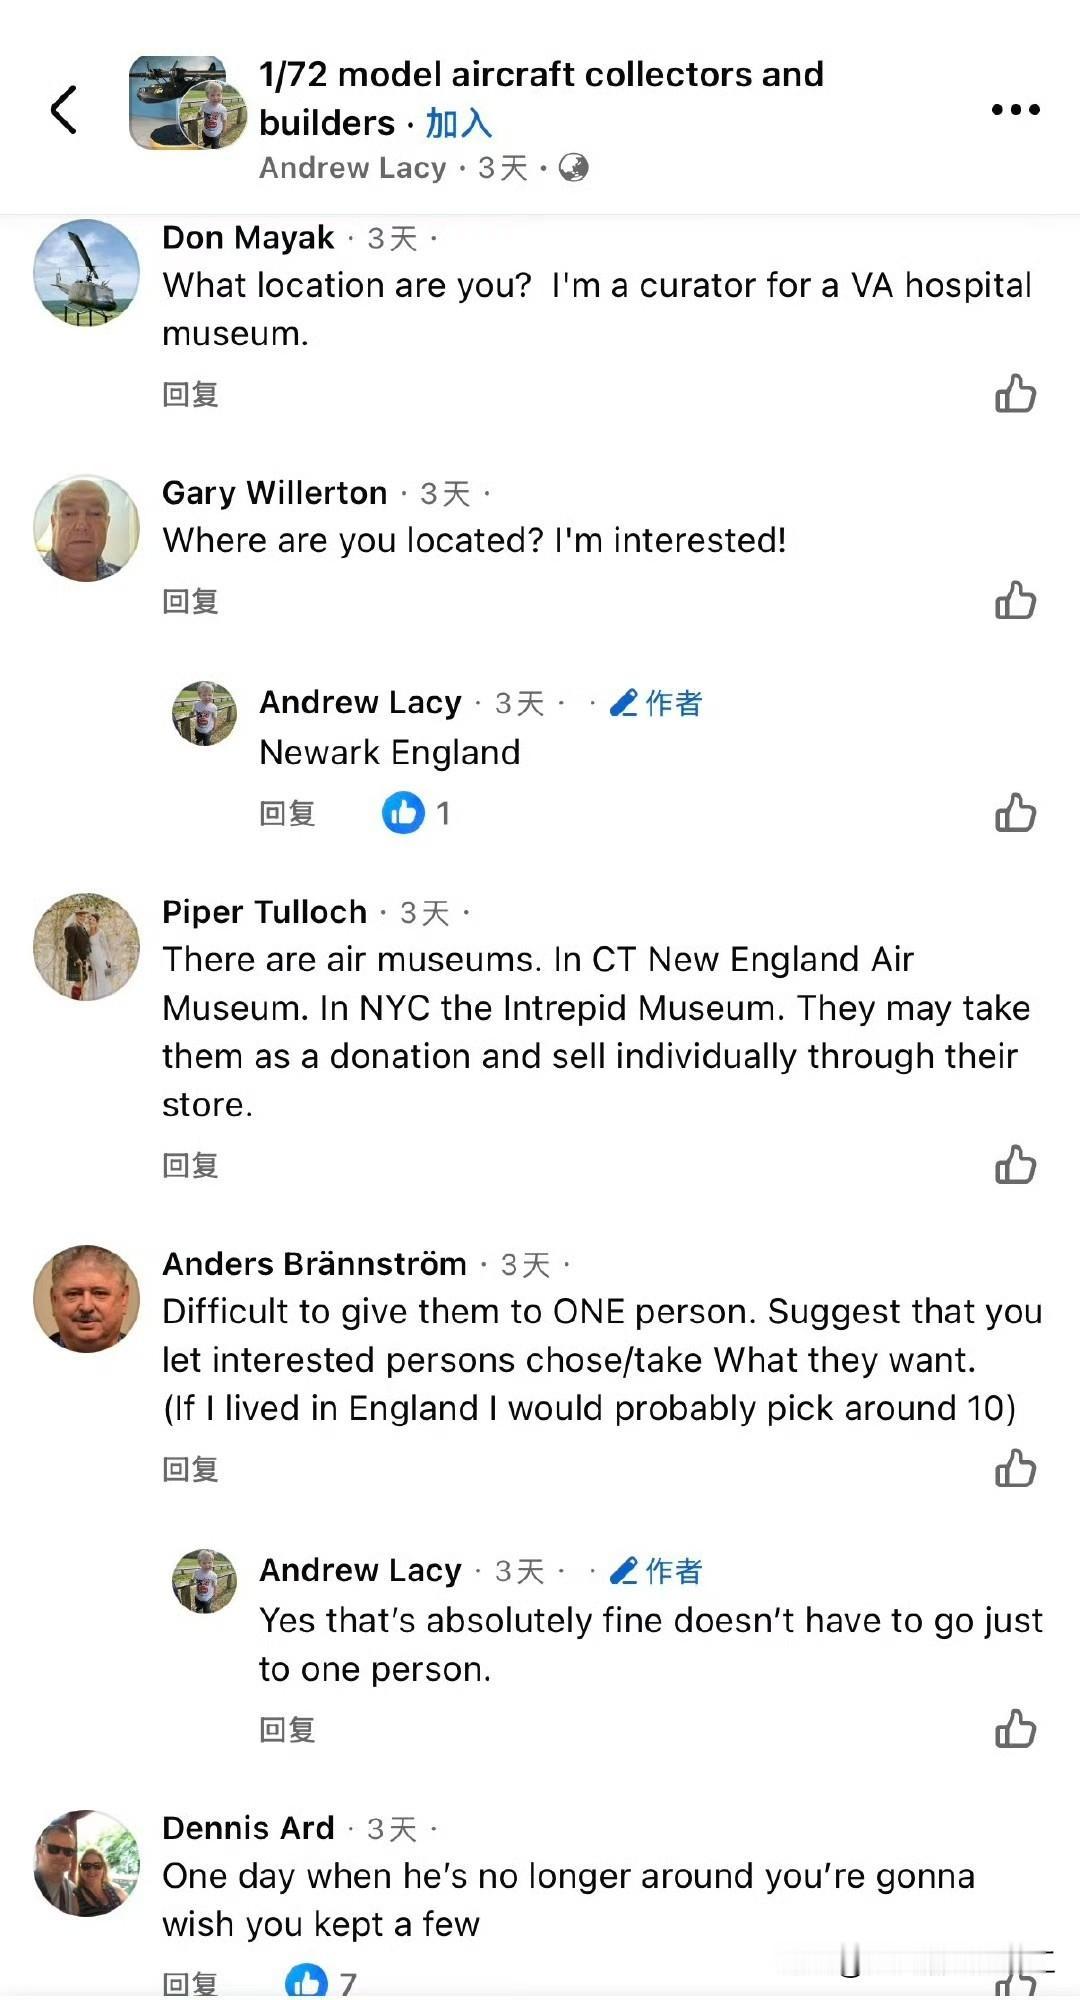Tap the back arrow at top left
The height and width of the screenshot is (2000, 1080).
tap(64, 109)
